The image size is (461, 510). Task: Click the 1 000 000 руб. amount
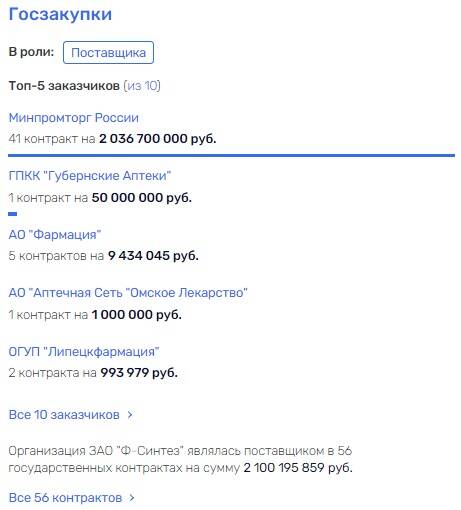(x=137, y=315)
